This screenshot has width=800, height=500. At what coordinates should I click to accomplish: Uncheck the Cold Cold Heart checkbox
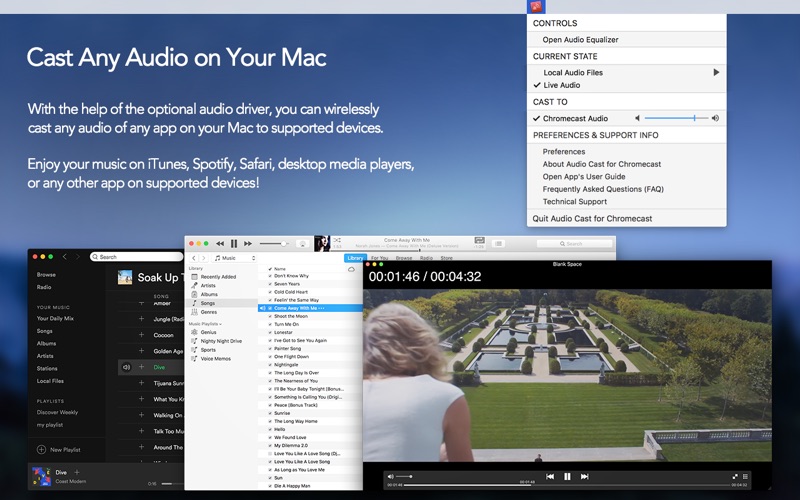(270, 292)
